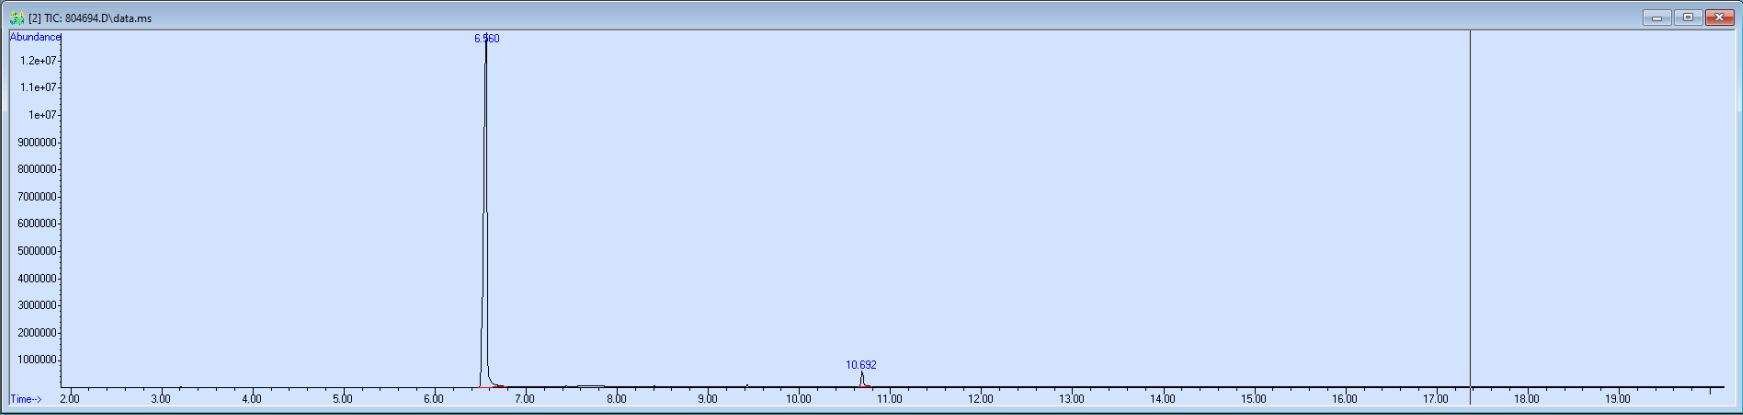
Task: Click the 16.00 time axis label
Action: pos(1344,399)
